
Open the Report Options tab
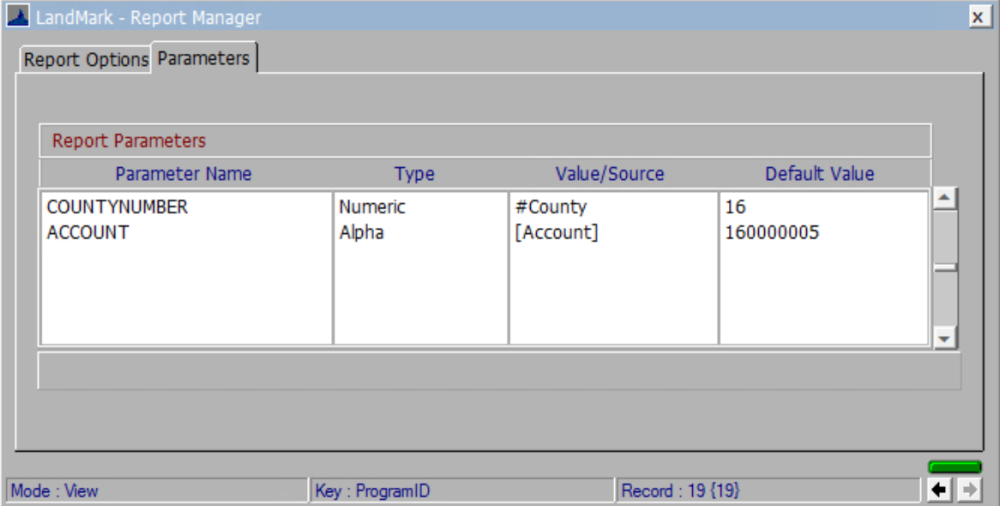(85, 60)
